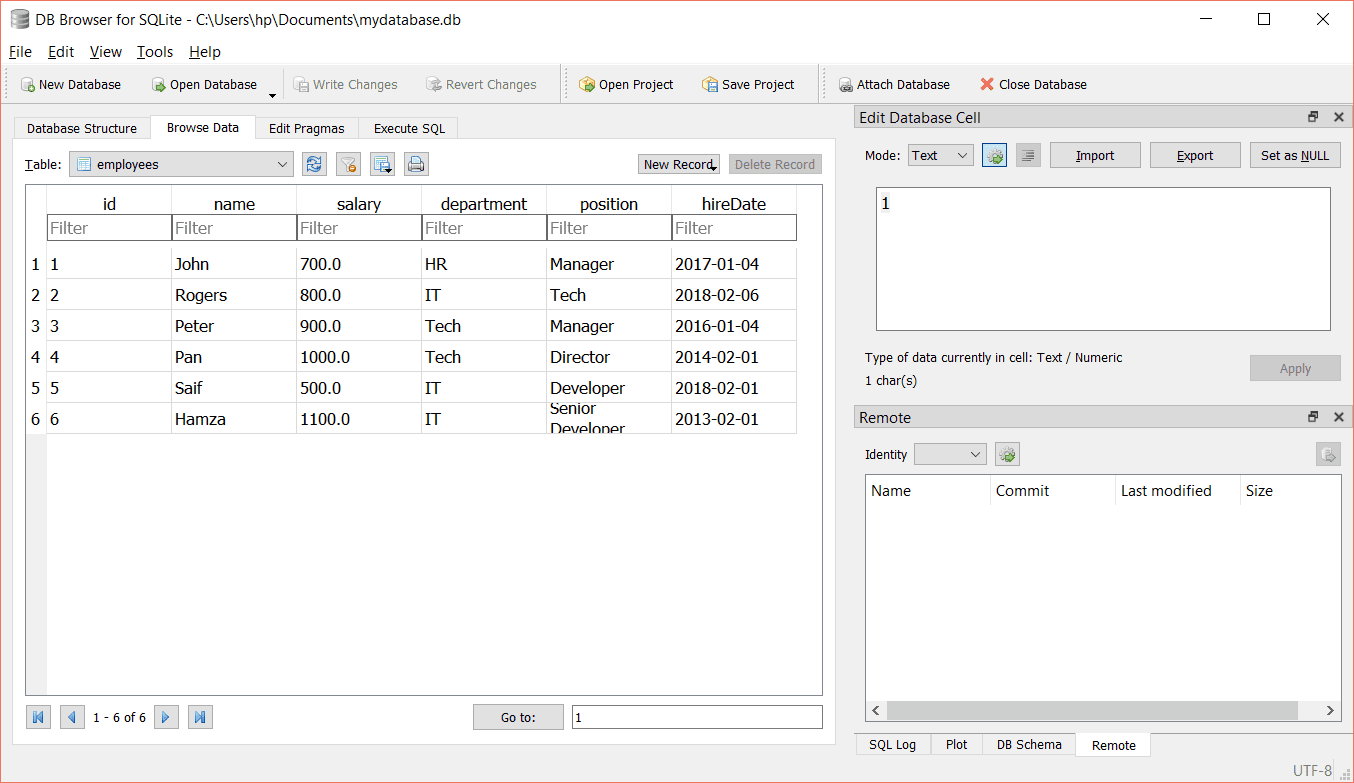
Task: Toggle automatic apply of cell edits
Action: 994,154
